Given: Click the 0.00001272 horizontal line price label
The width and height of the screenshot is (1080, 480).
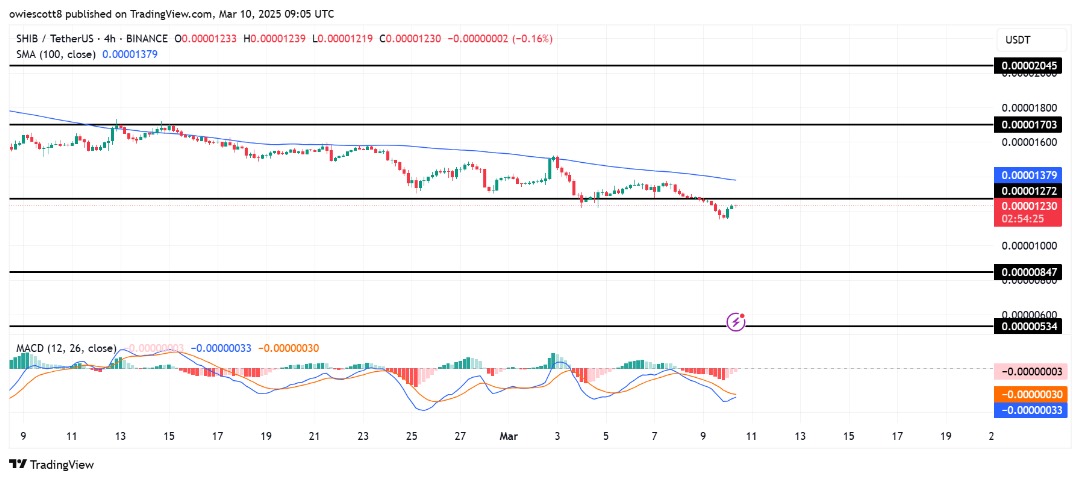Looking at the screenshot, I should (x=1028, y=189).
